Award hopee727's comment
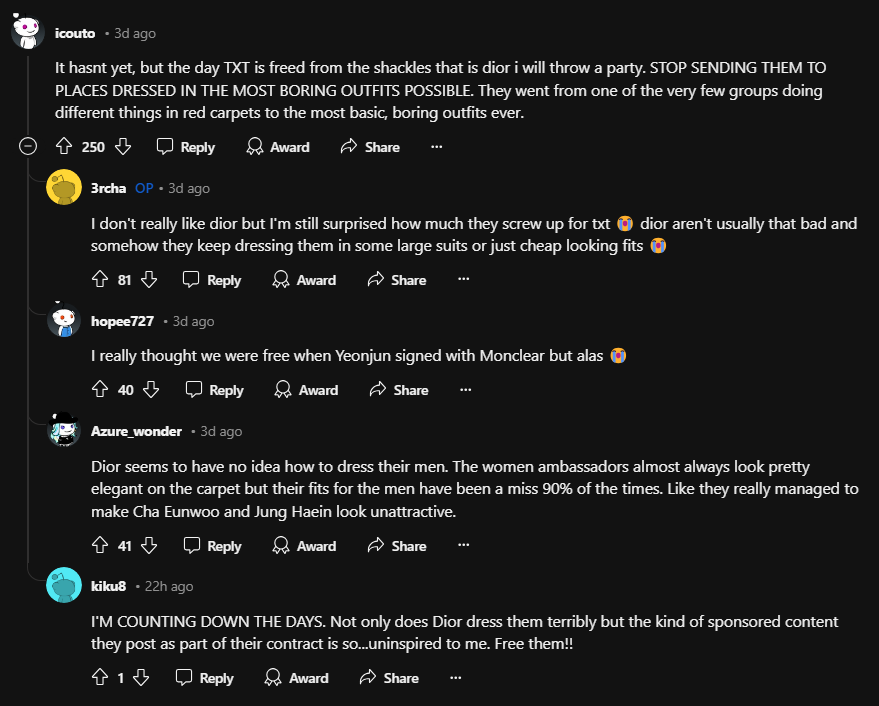 coord(307,390)
